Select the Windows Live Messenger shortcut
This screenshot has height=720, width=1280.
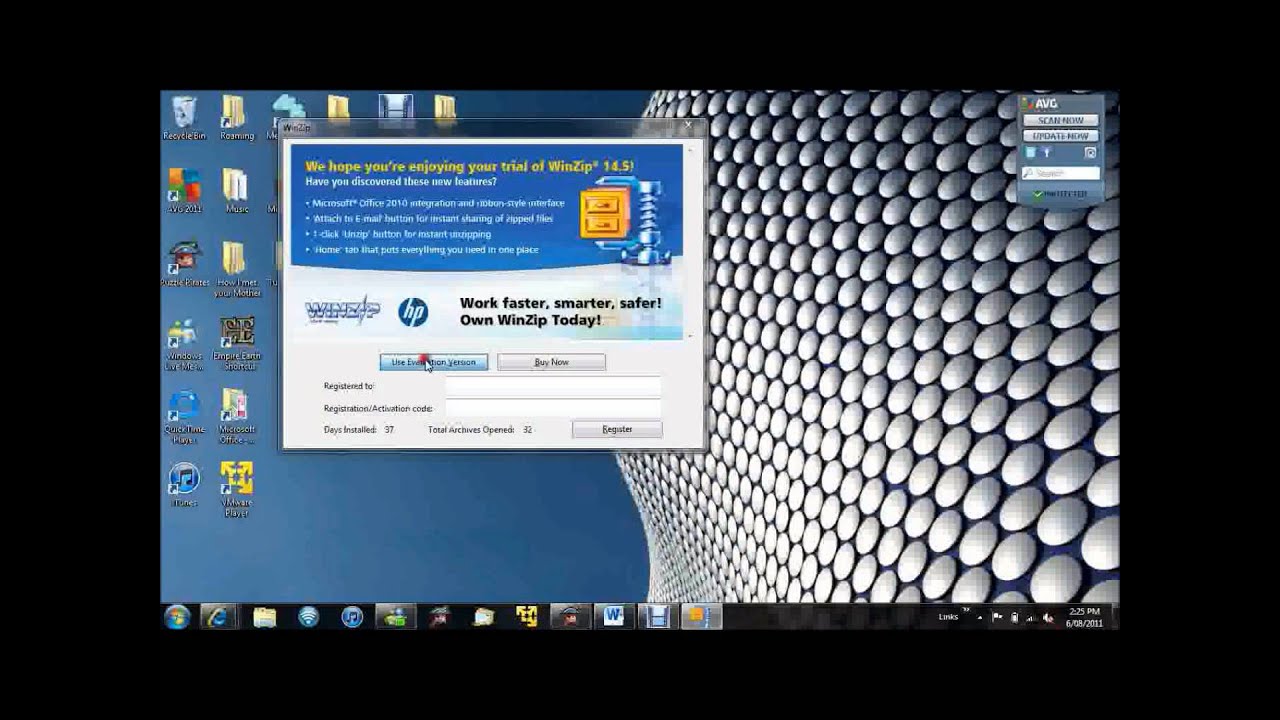pos(184,345)
